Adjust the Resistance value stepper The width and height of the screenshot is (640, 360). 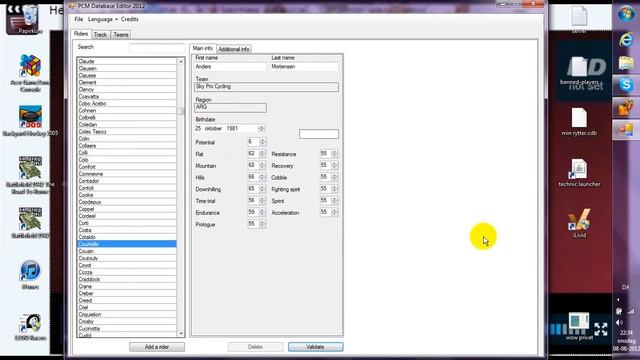335,154
